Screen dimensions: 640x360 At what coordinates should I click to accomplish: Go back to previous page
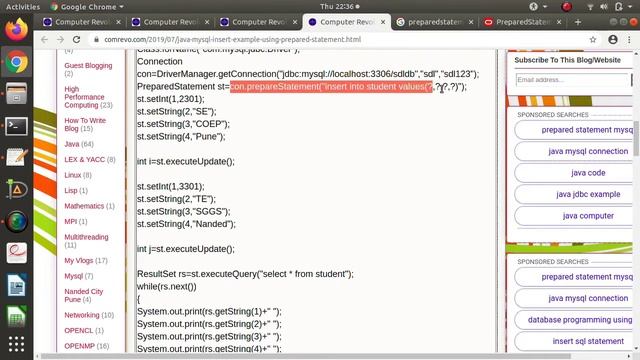click(x=44, y=40)
